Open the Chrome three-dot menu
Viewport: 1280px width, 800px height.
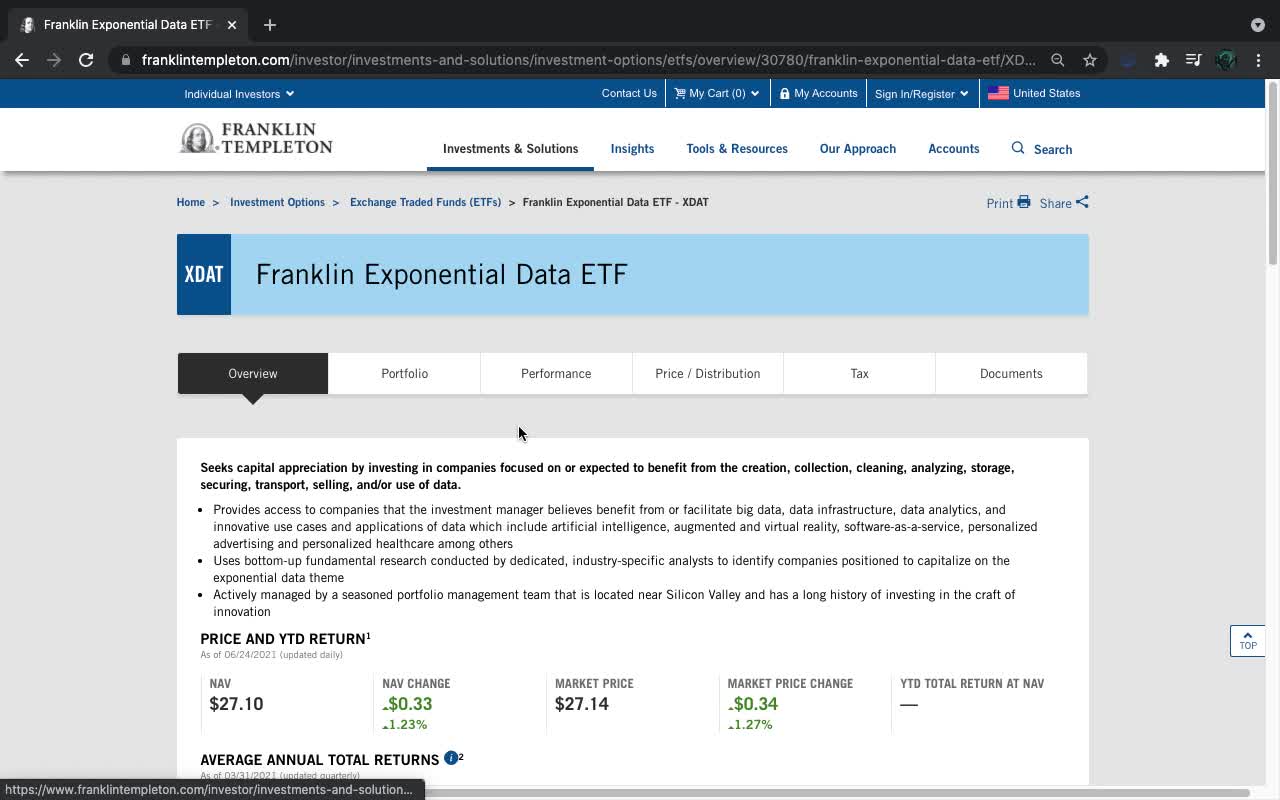(1258, 60)
